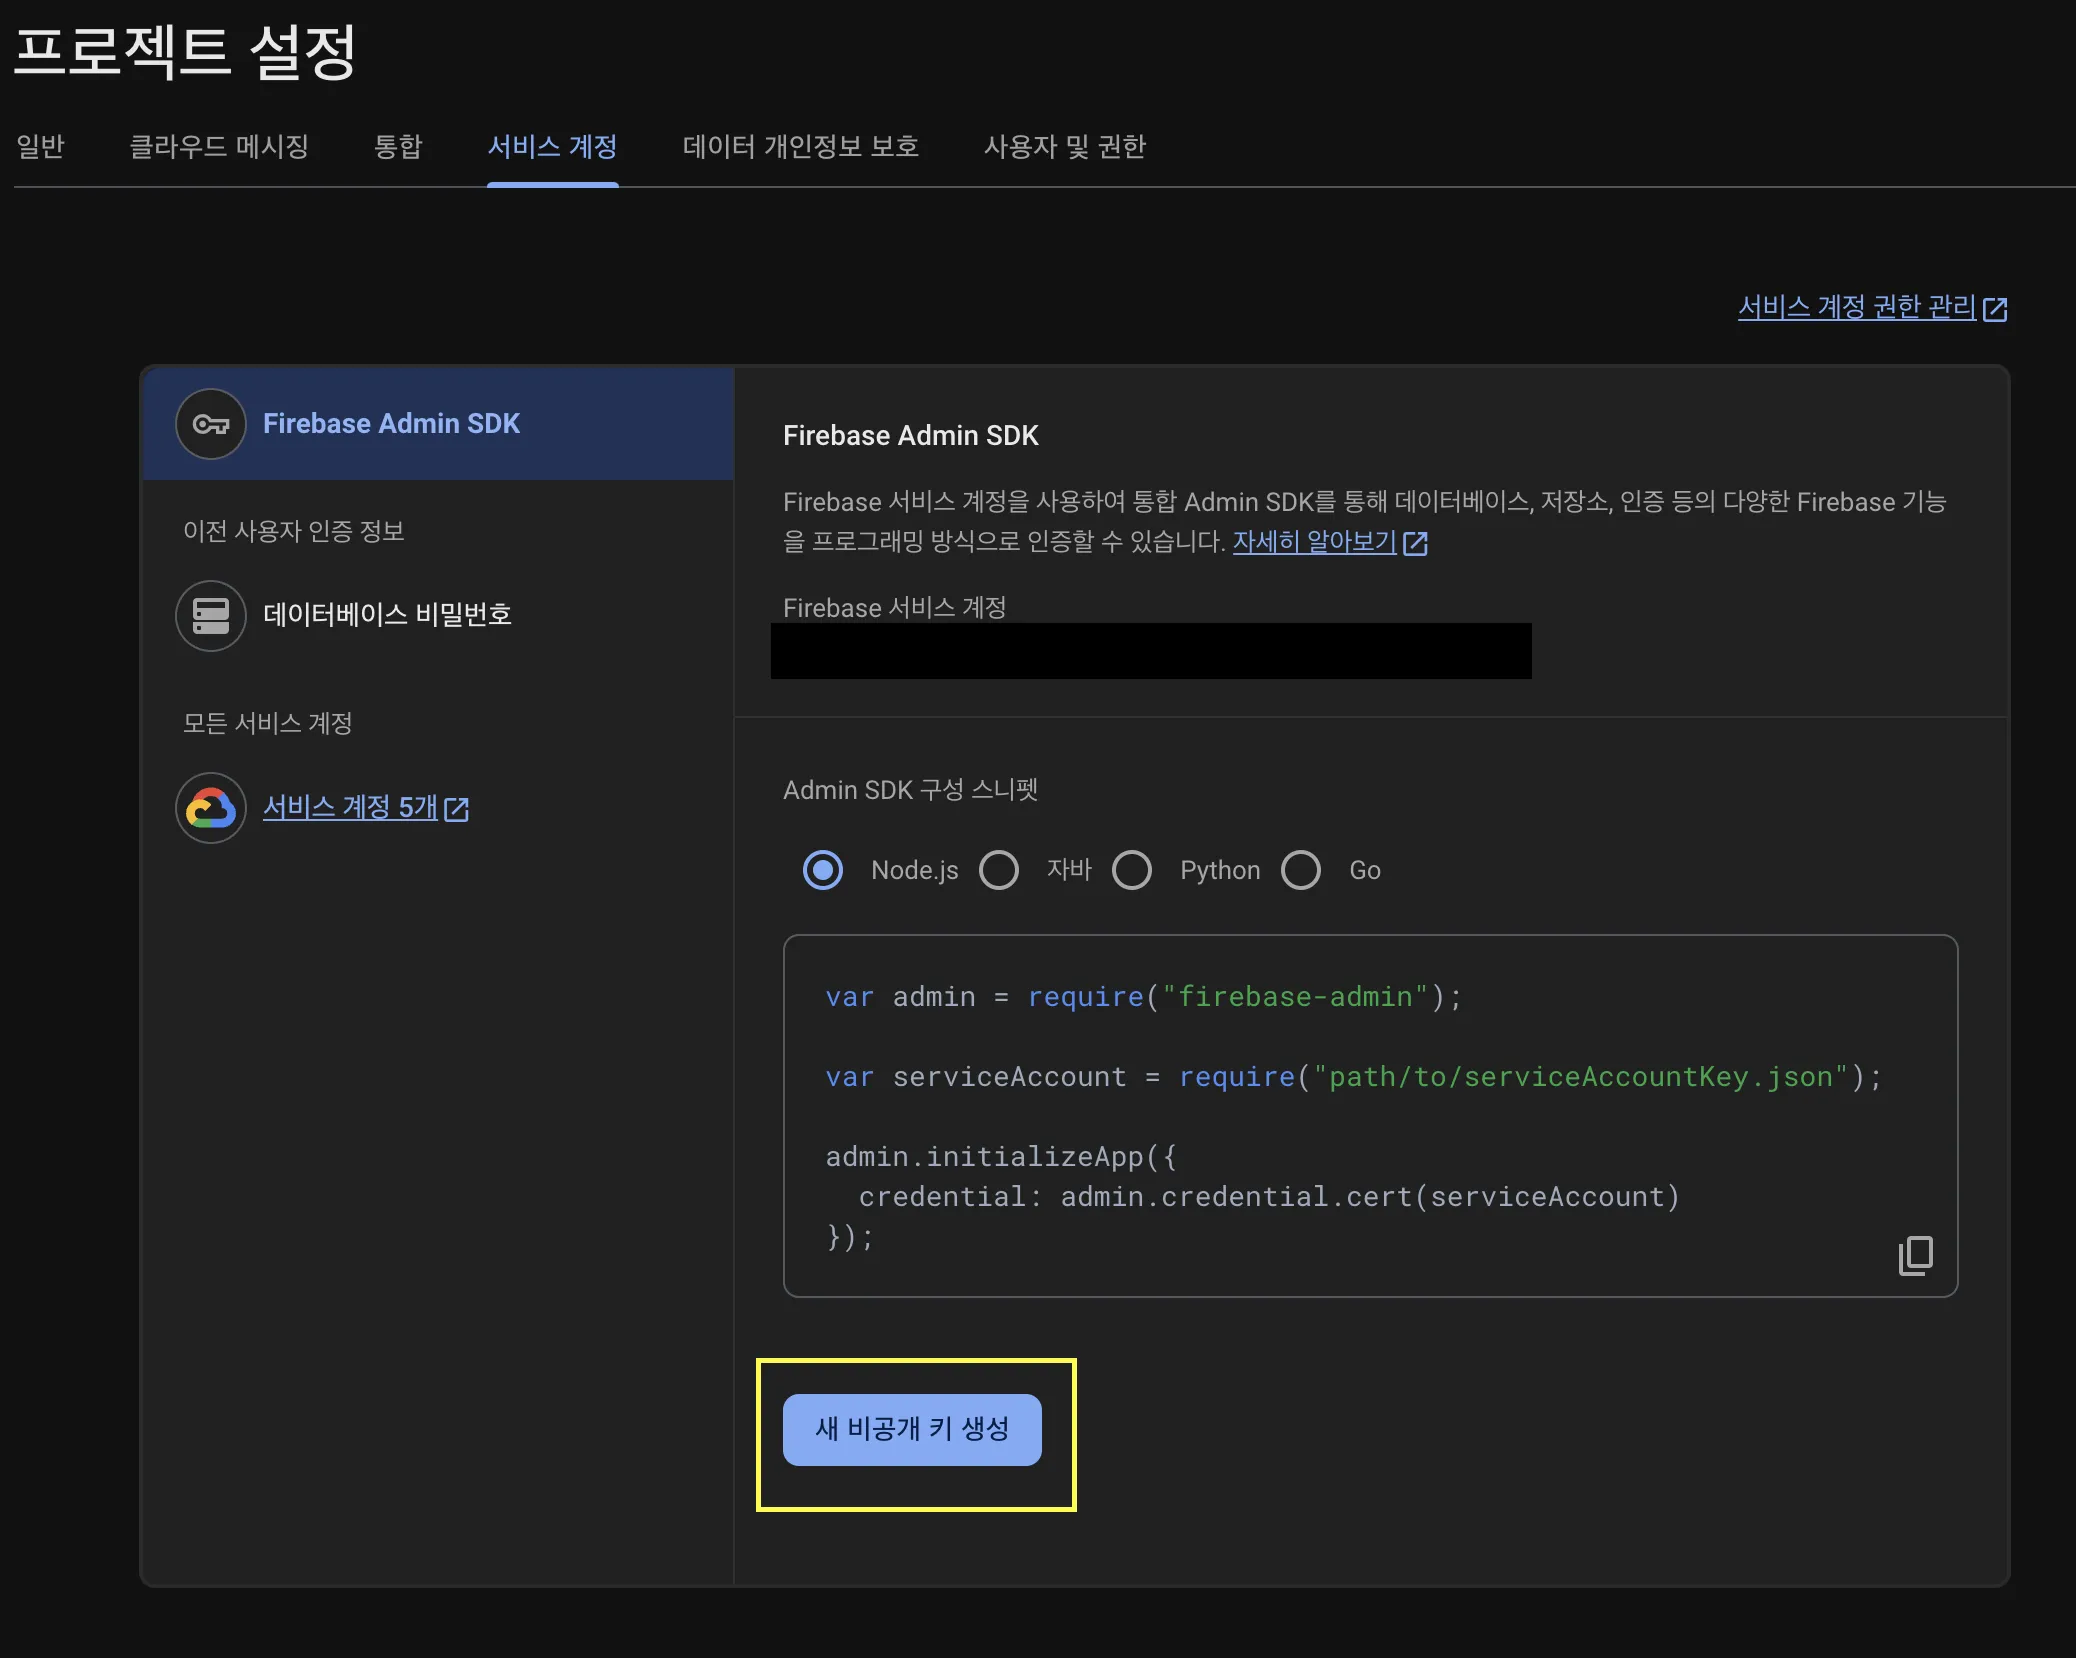The width and height of the screenshot is (2076, 1658).
Task: Open the 통합 tab
Action: click(x=397, y=147)
